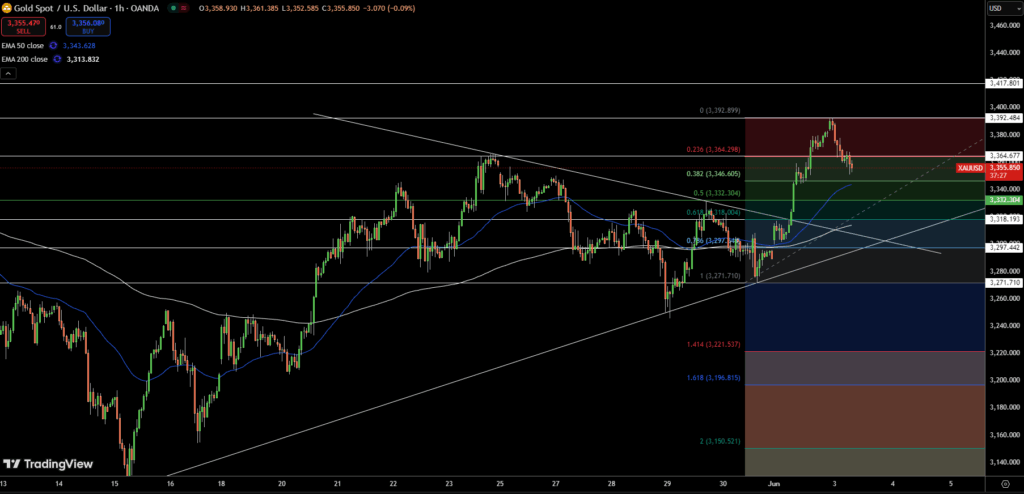Click the EMA 200 settings icon
Viewport: 1024px width, 494px height.
pos(56,59)
